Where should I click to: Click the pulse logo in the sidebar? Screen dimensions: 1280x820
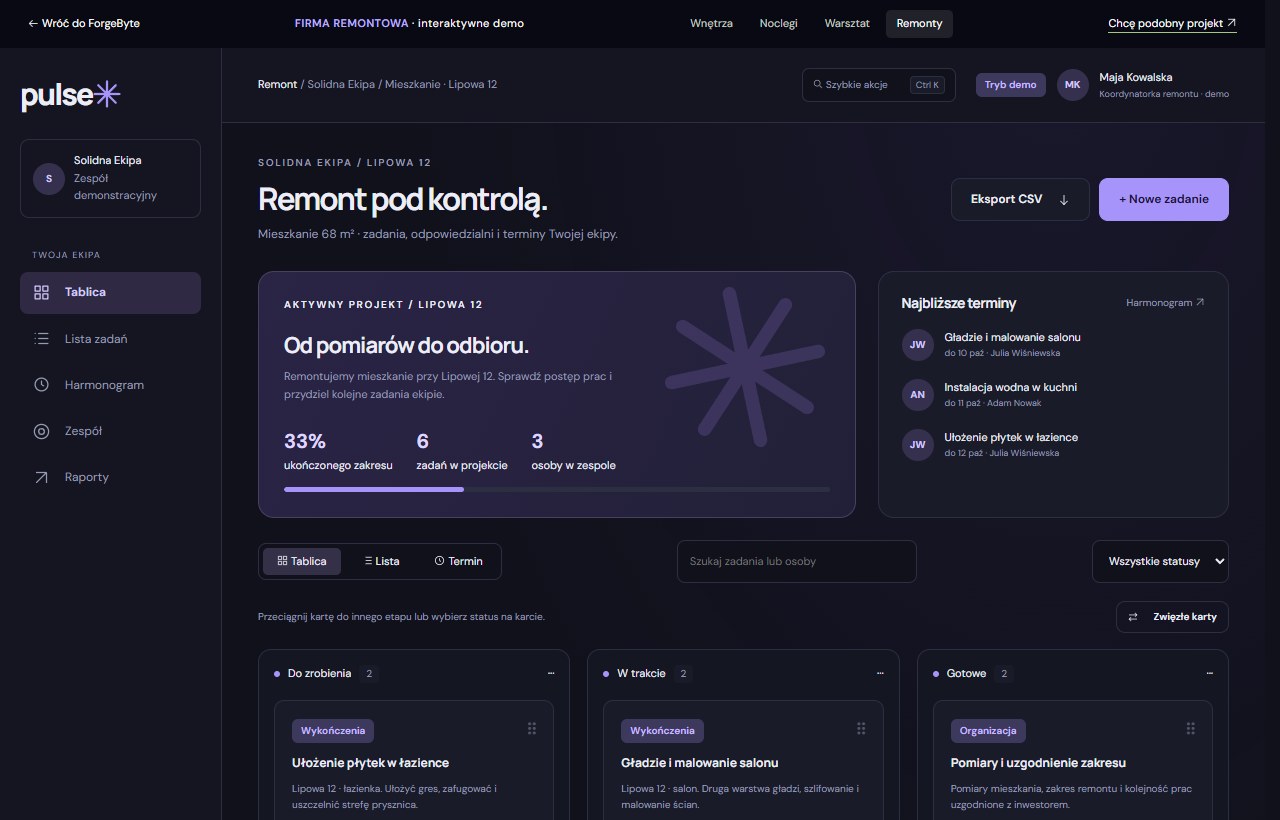pos(70,95)
